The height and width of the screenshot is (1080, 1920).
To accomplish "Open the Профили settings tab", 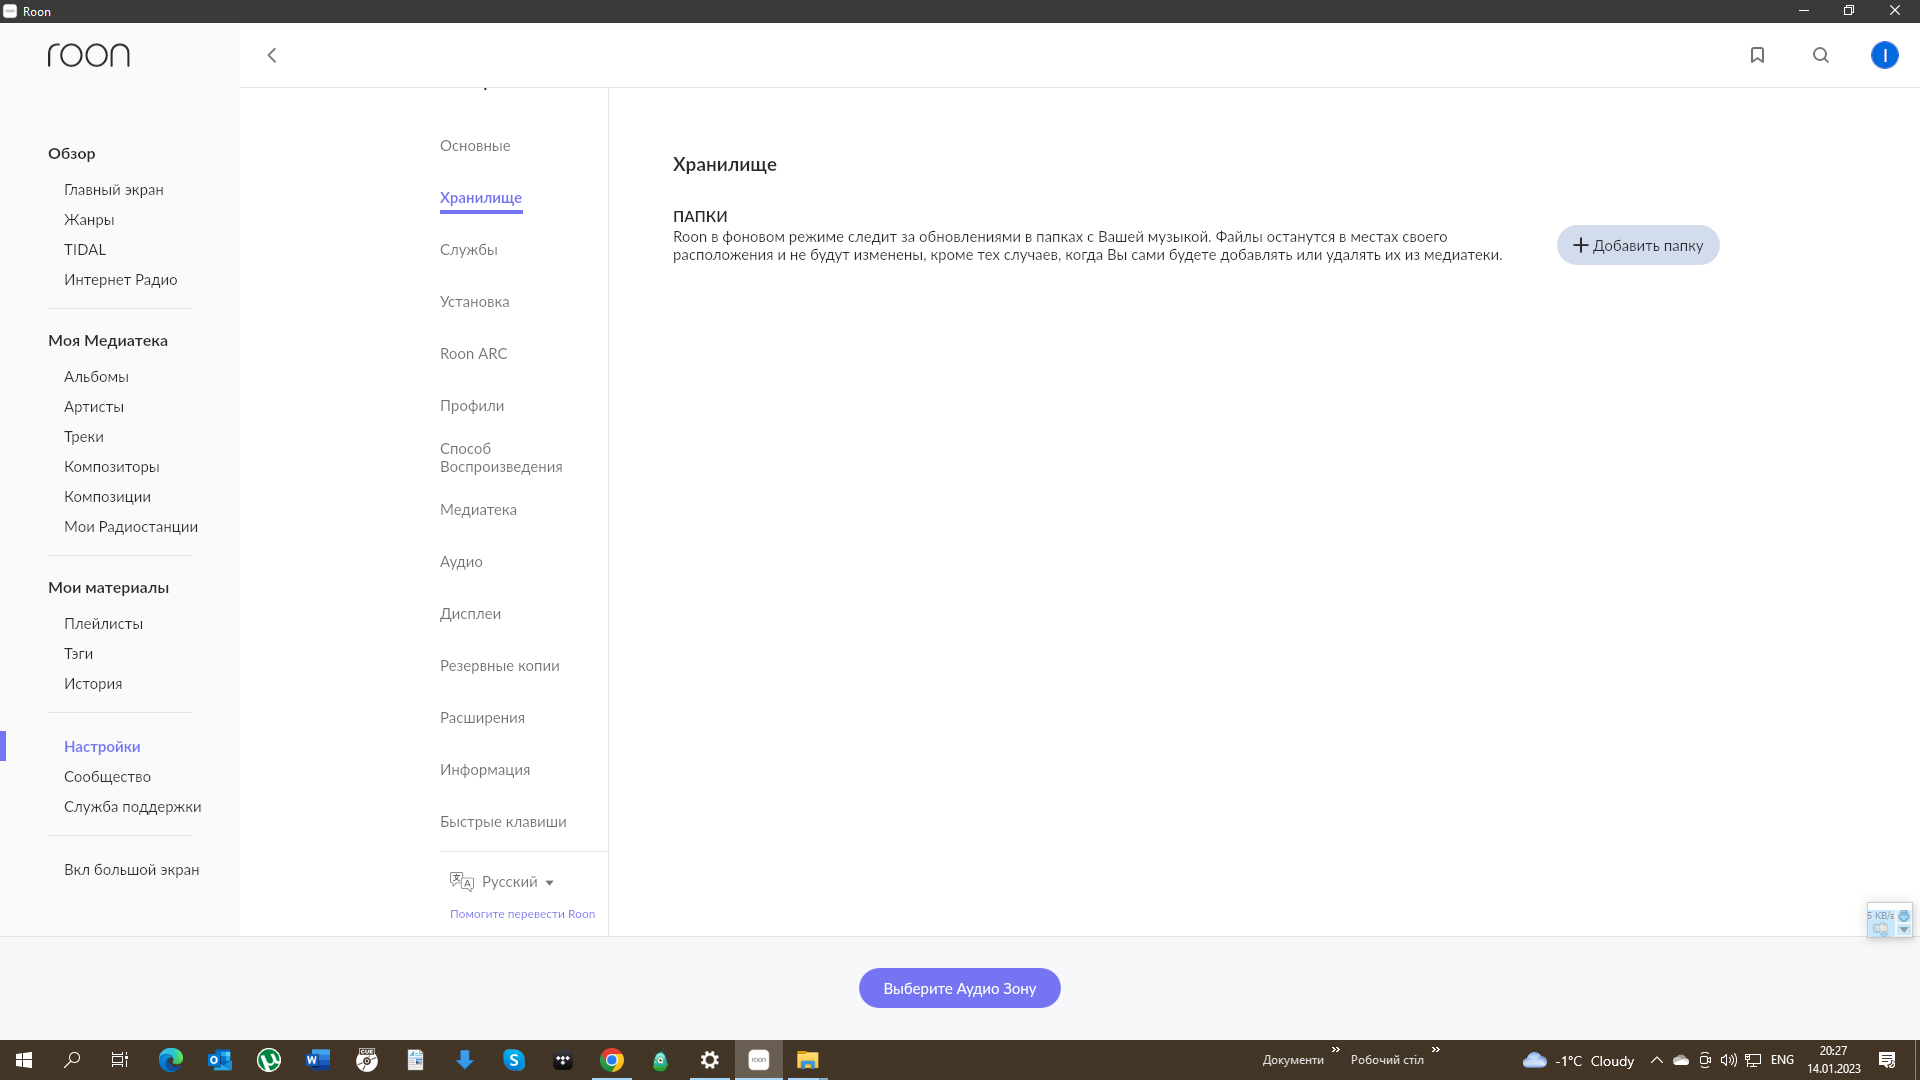I will pyautogui.click(x=472, y=405).
